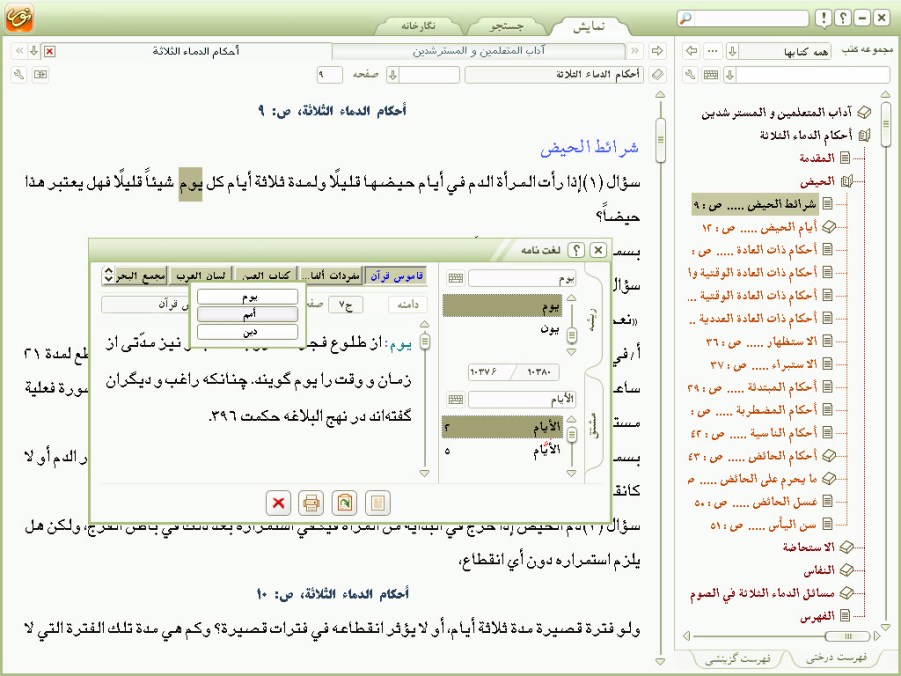Open the virtual keyboard icon in book list panel

tap(711, 75)
